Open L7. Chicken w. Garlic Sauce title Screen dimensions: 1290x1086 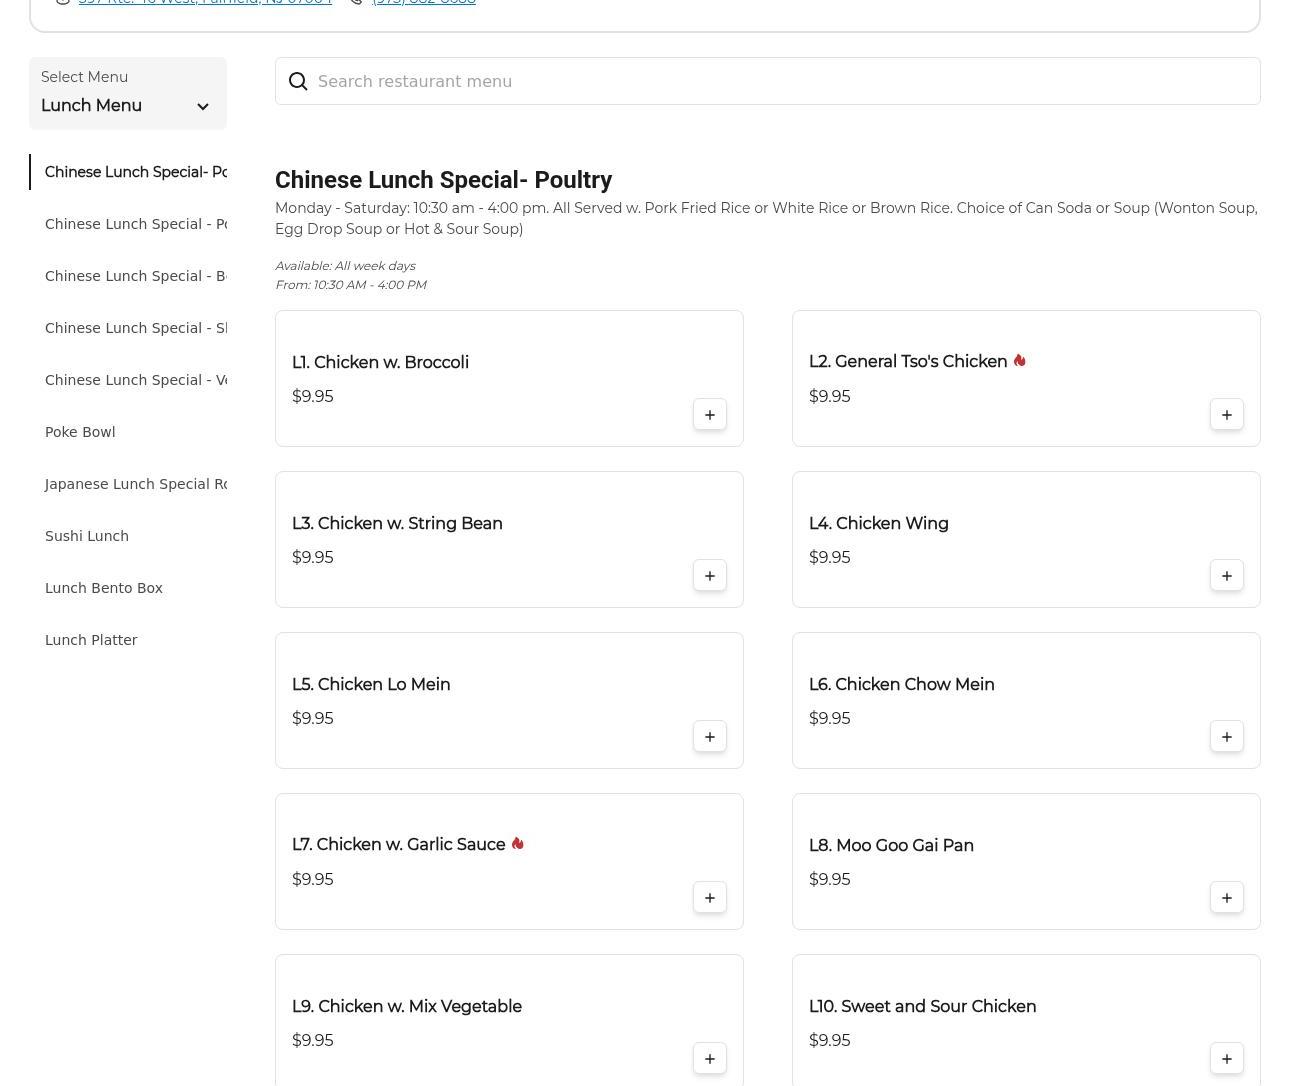point(399,845)
